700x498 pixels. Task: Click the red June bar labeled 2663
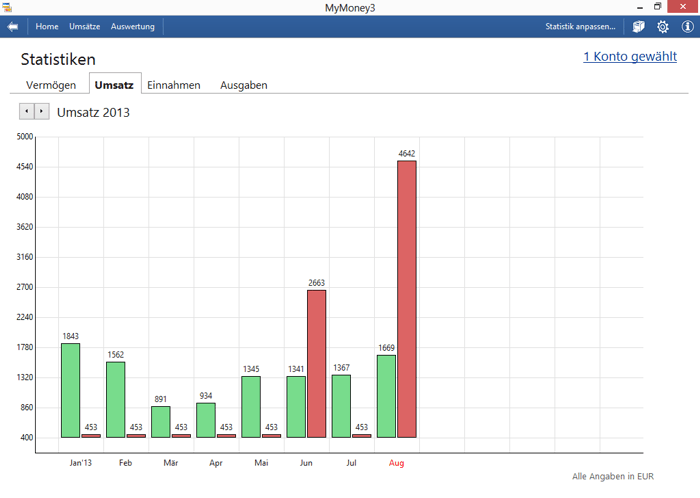coord(316,365)
